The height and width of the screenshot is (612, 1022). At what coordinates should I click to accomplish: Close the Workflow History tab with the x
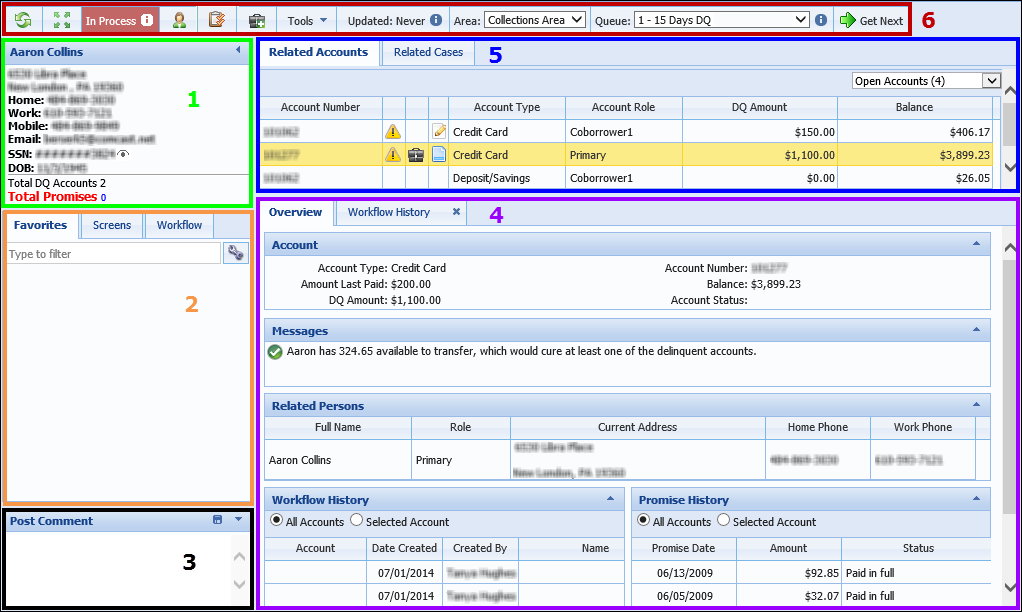click(456, 211)
